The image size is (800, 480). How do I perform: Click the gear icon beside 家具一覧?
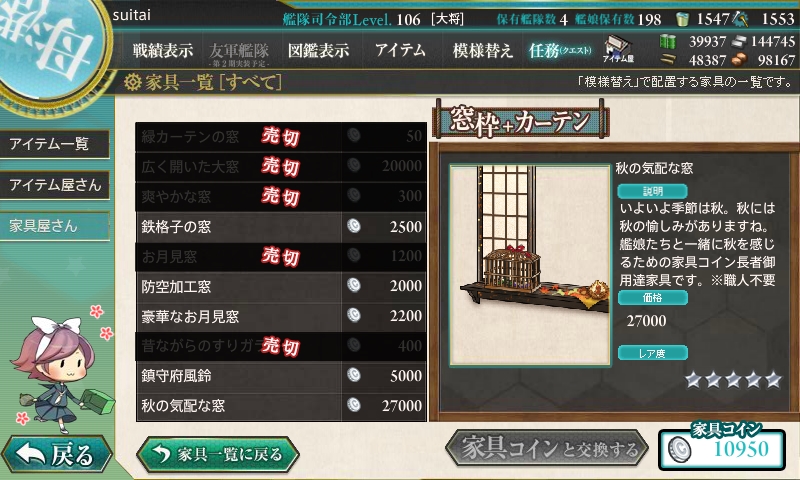click(132, 82)
